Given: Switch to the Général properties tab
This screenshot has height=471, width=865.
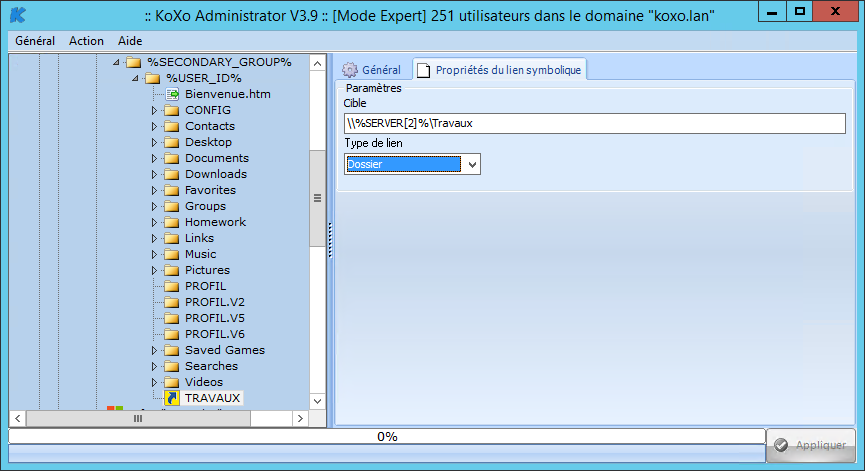Looking at the screenshot, I should pos(372,69).
